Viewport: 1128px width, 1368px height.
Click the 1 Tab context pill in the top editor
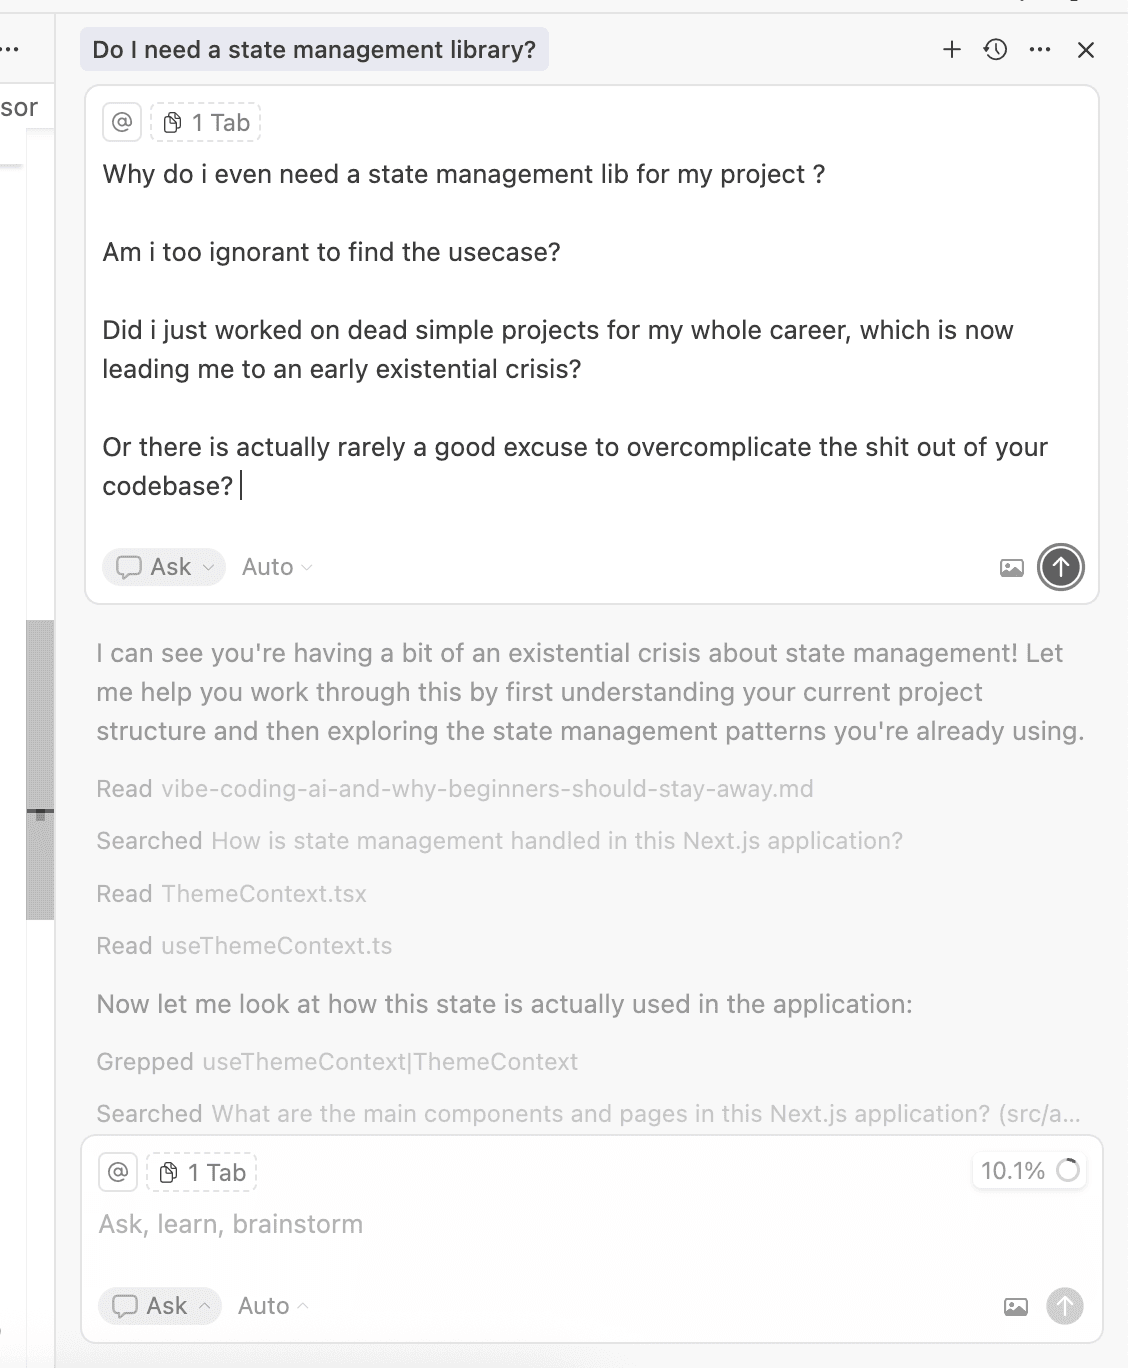(206, 122)
